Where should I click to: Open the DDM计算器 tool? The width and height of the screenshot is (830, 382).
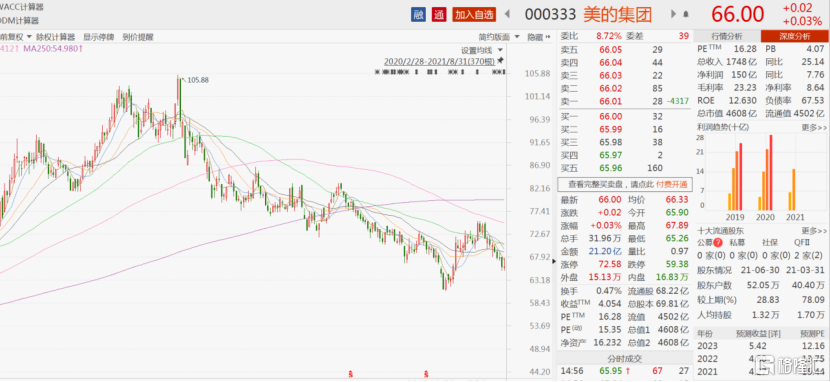[20, 21]
